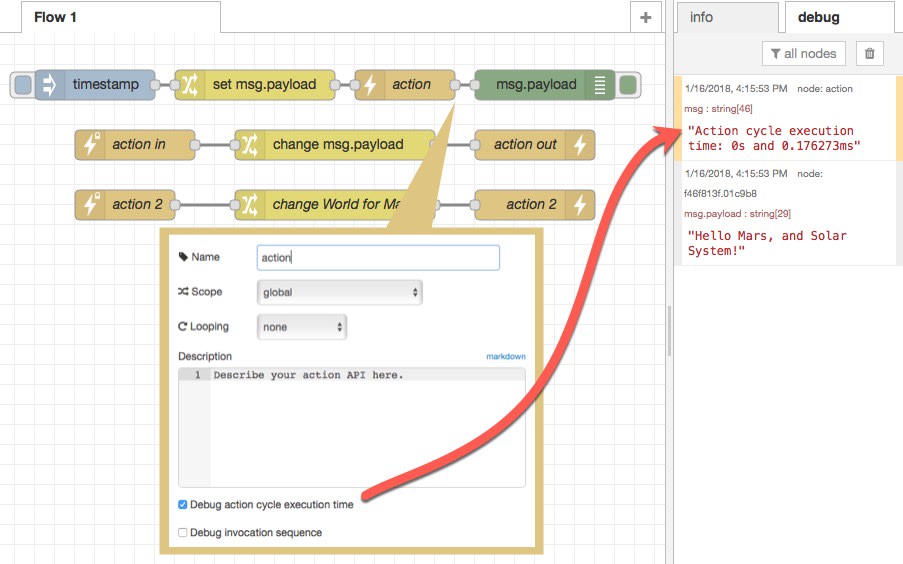
Task: Click the shuffle icon beside Scope label
Action: click(x=183, y=292)
